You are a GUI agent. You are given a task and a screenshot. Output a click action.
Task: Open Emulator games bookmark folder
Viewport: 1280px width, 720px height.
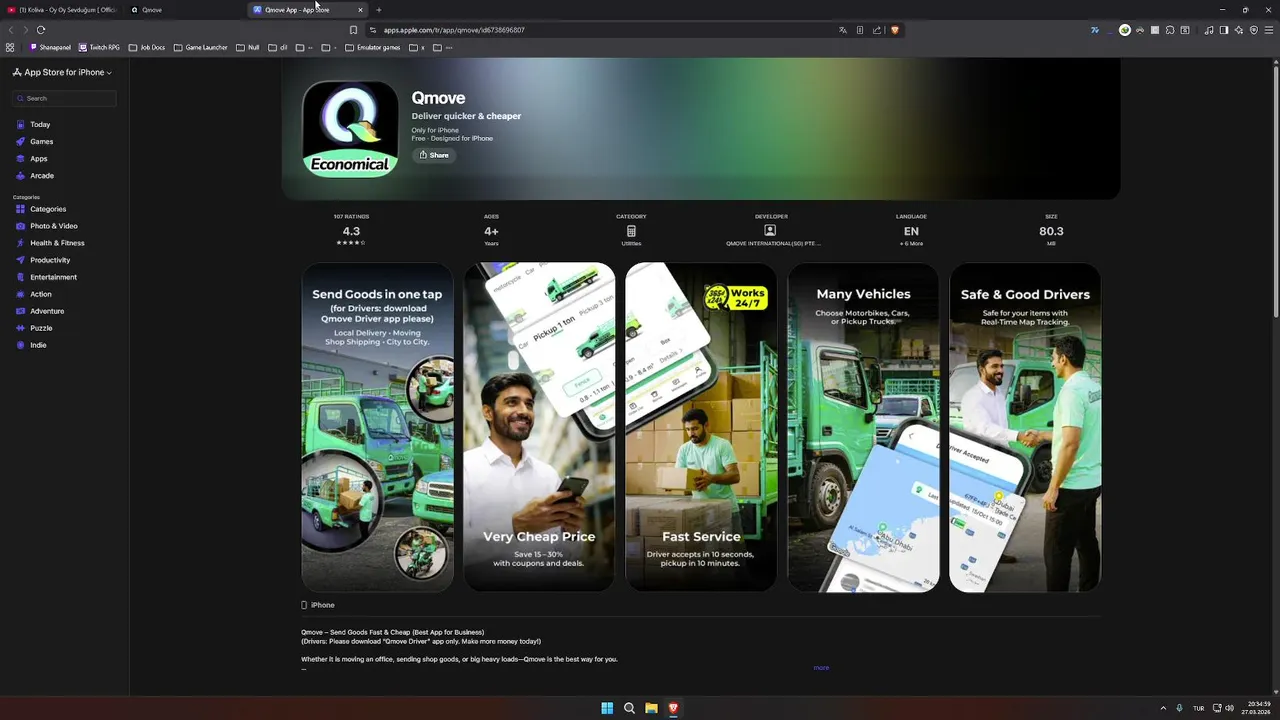point(372,47)
